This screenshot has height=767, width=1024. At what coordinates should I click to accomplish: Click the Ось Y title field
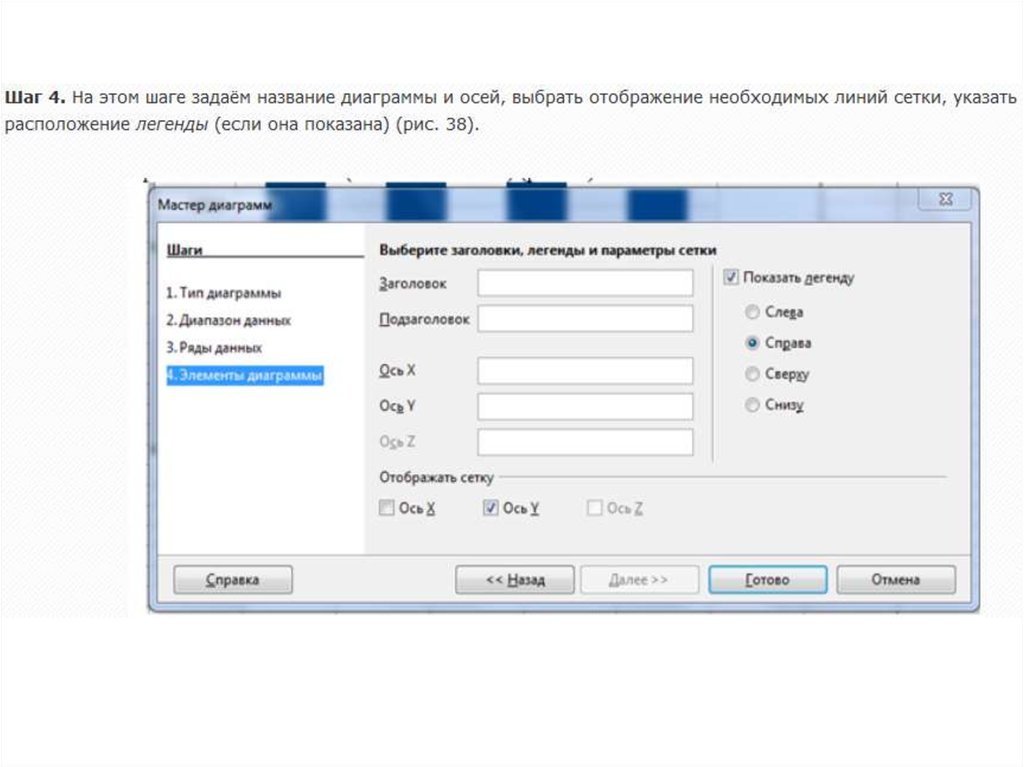coord(585,406)
